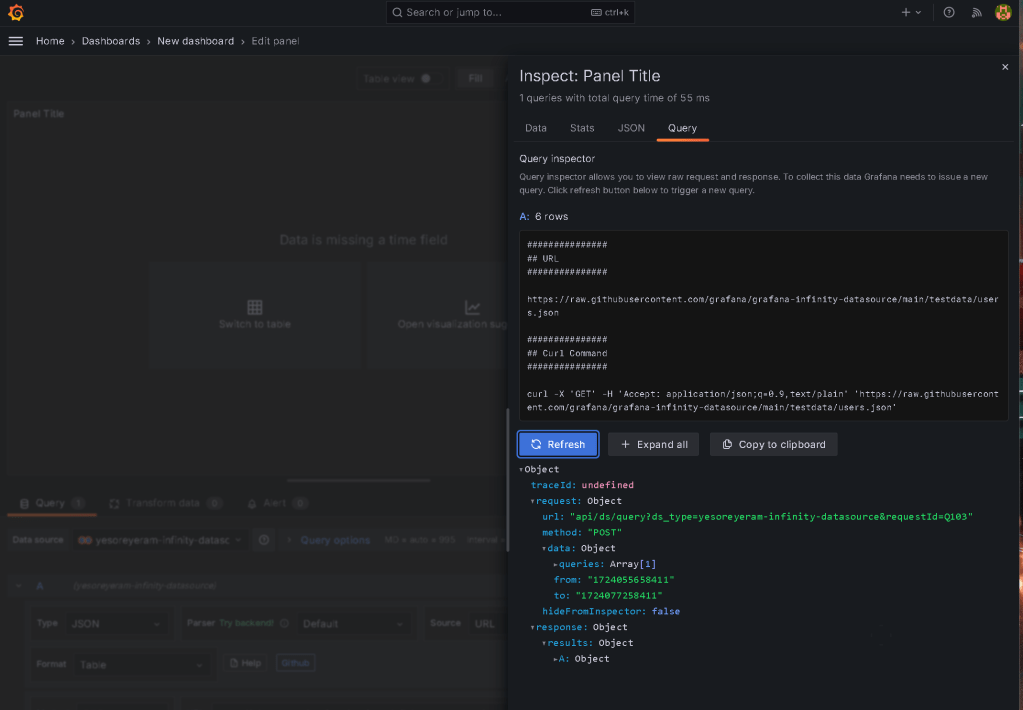Open the hamburger navigation menu
Screen dimensions: 1023x710
(16, 41)
